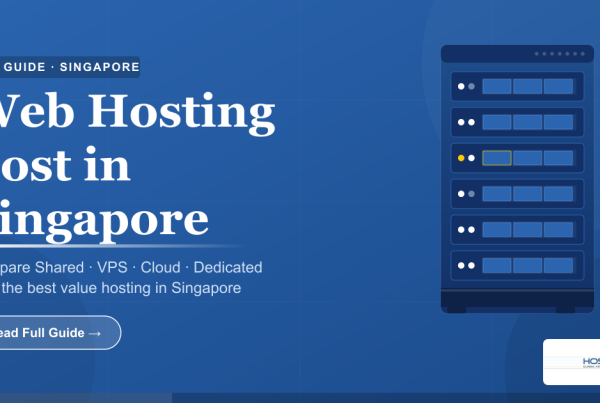Screen dimensions: 600x403
Task: Click the server rack illustration
Action: pyautogui.click(x=517, y=179)
